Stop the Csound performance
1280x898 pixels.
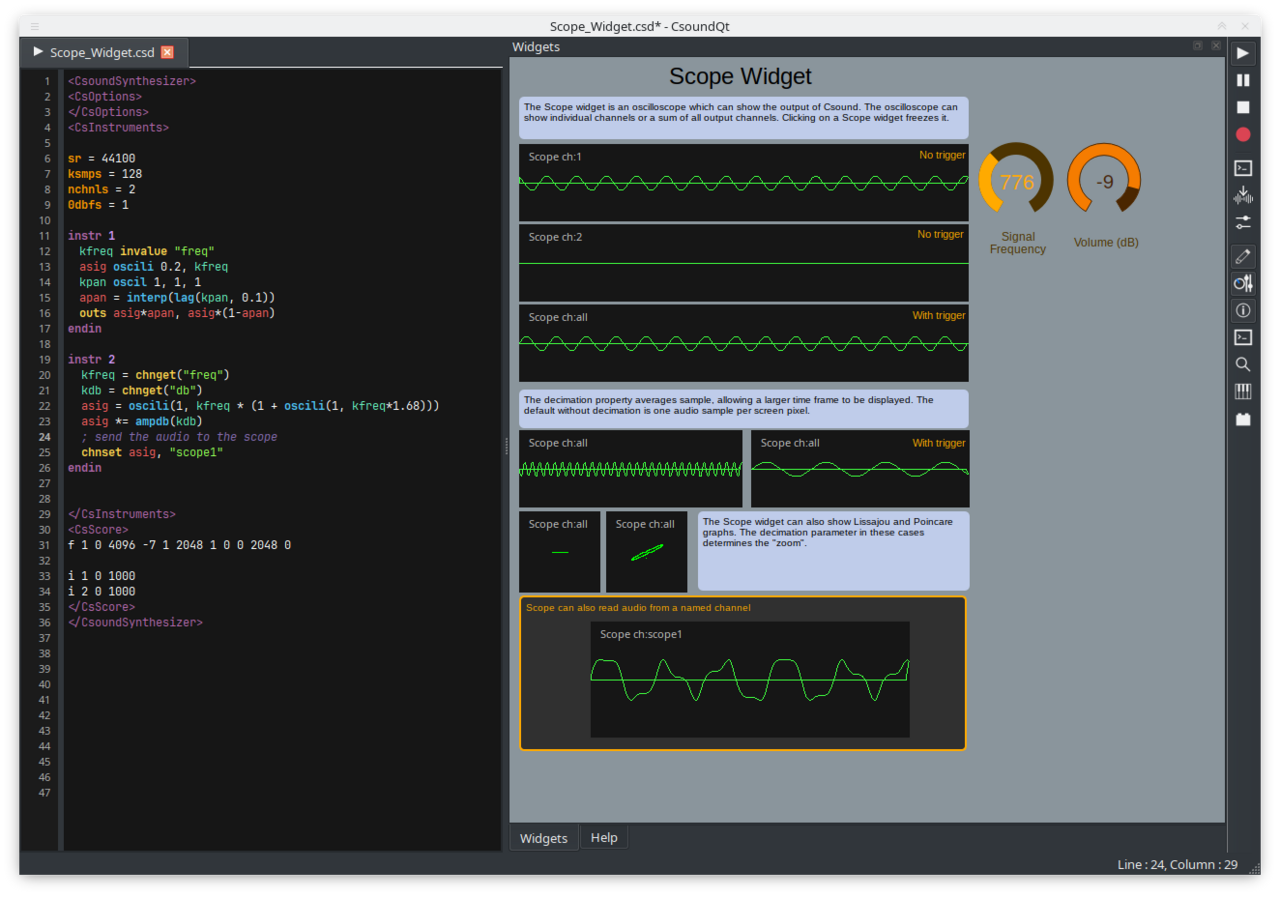pyautogui.click(x=1243, y=107)
